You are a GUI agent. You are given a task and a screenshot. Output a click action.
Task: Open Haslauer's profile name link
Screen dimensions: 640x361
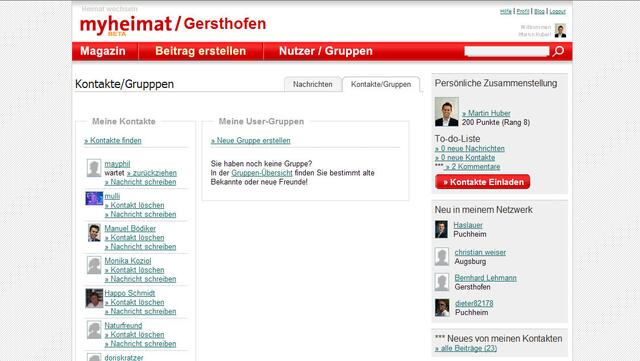468,225
